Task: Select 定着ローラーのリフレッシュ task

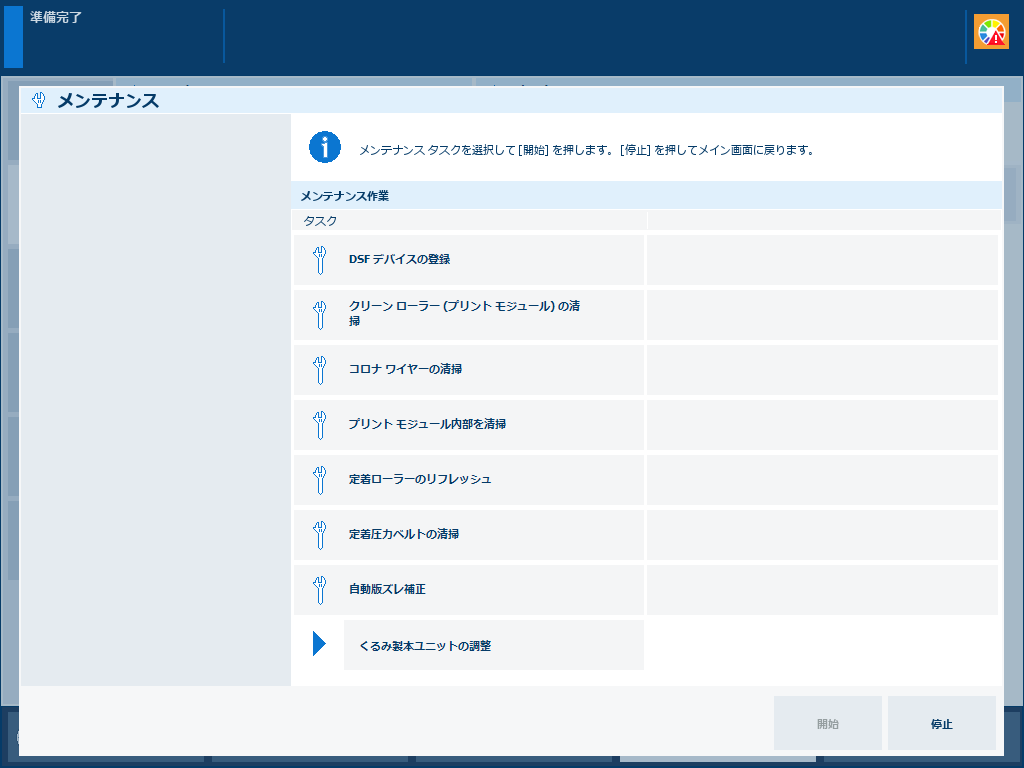Action: (x=469, y=479)
